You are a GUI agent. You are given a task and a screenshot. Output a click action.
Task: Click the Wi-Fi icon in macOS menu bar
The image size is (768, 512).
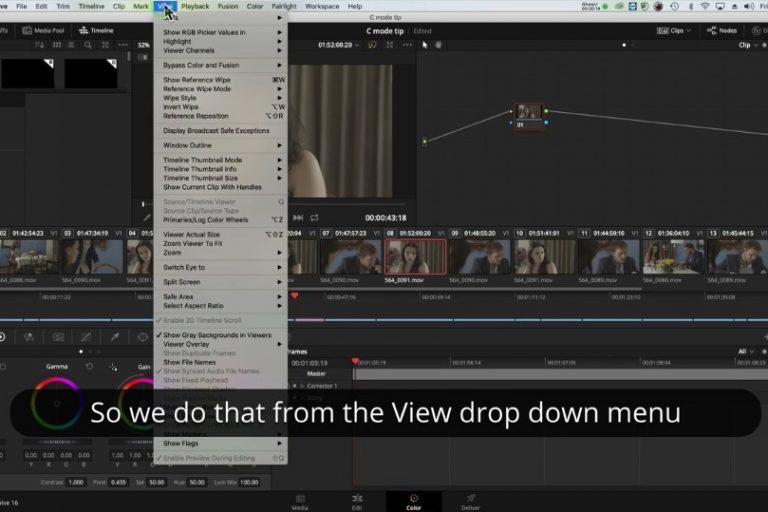[704, 6]
